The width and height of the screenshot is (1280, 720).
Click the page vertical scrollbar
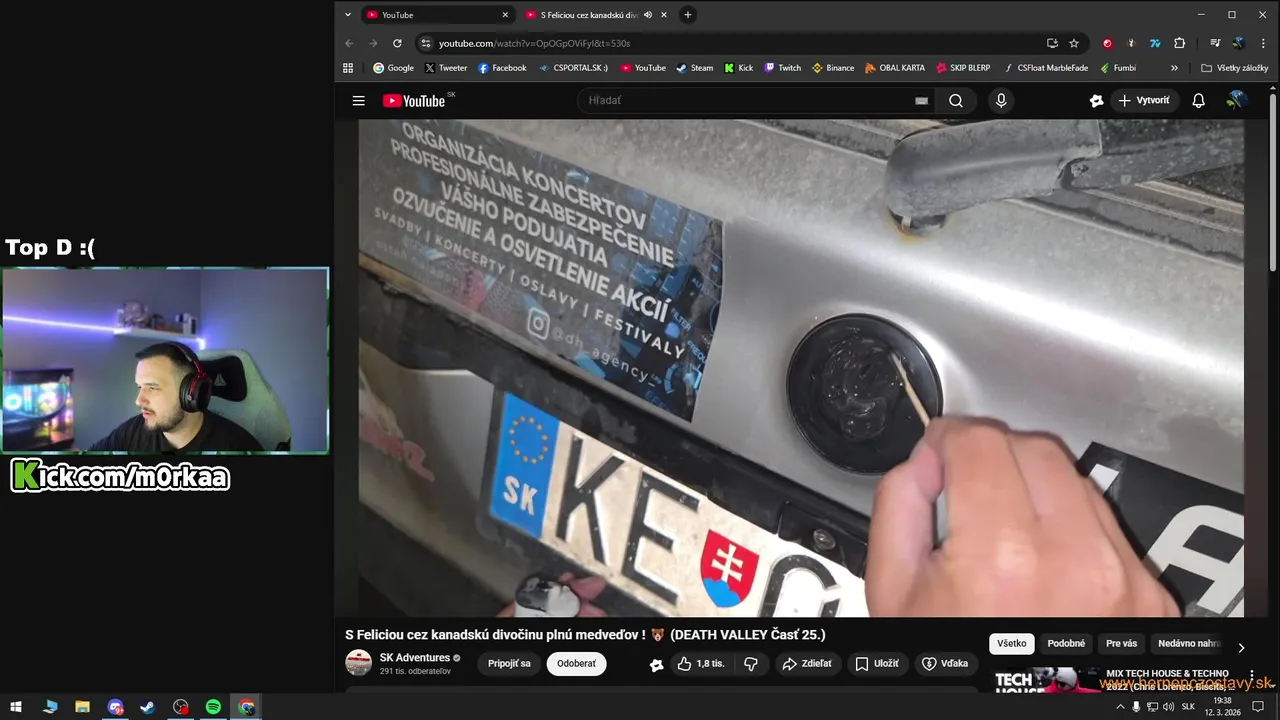(1273, 180)
